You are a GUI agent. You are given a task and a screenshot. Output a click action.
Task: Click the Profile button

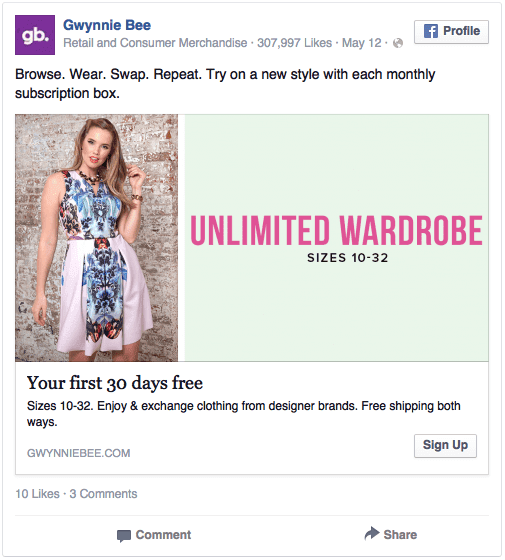(x=451, y=32)
